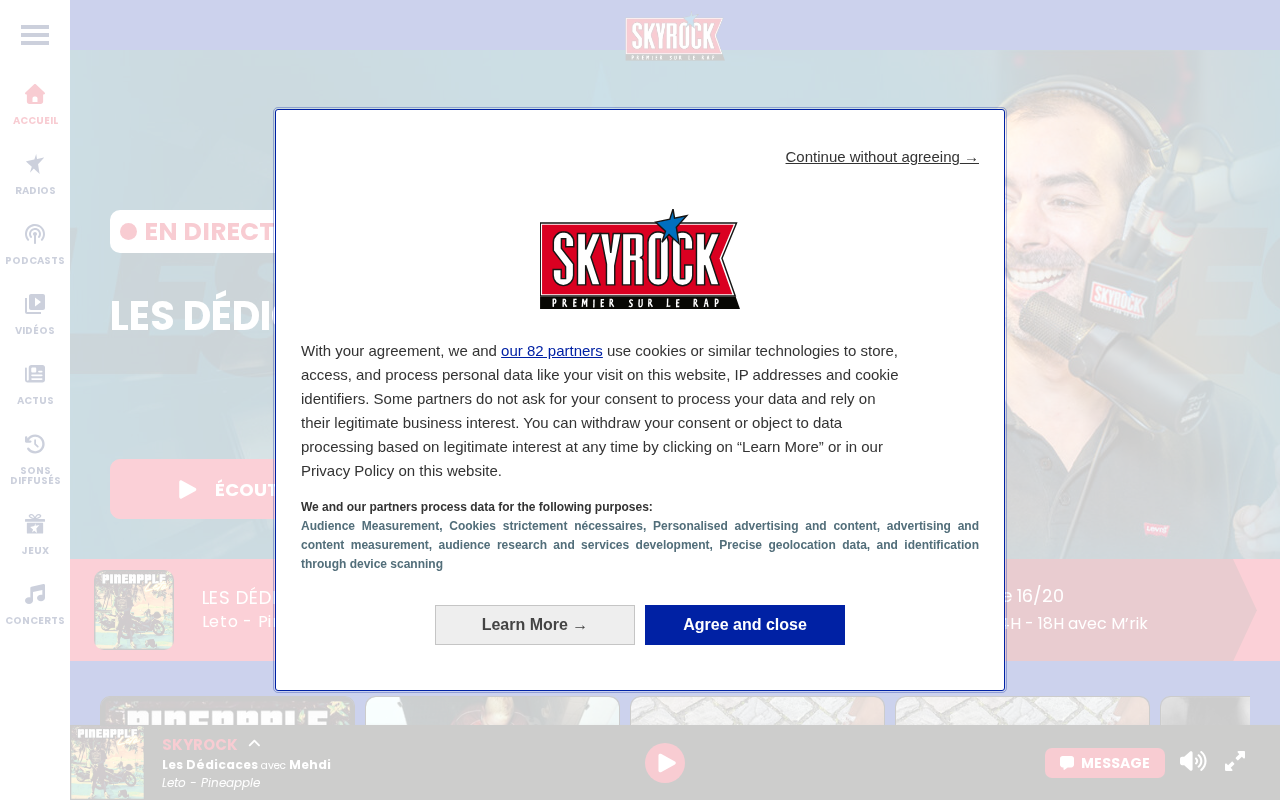Open Concerts music note icon
1280x800 pixels.
(x=35, y=594)
